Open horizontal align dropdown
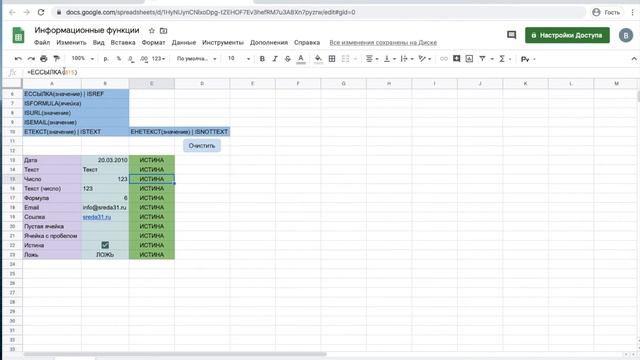640x360 pixels. pyautogui.click(x=371, y=59)
